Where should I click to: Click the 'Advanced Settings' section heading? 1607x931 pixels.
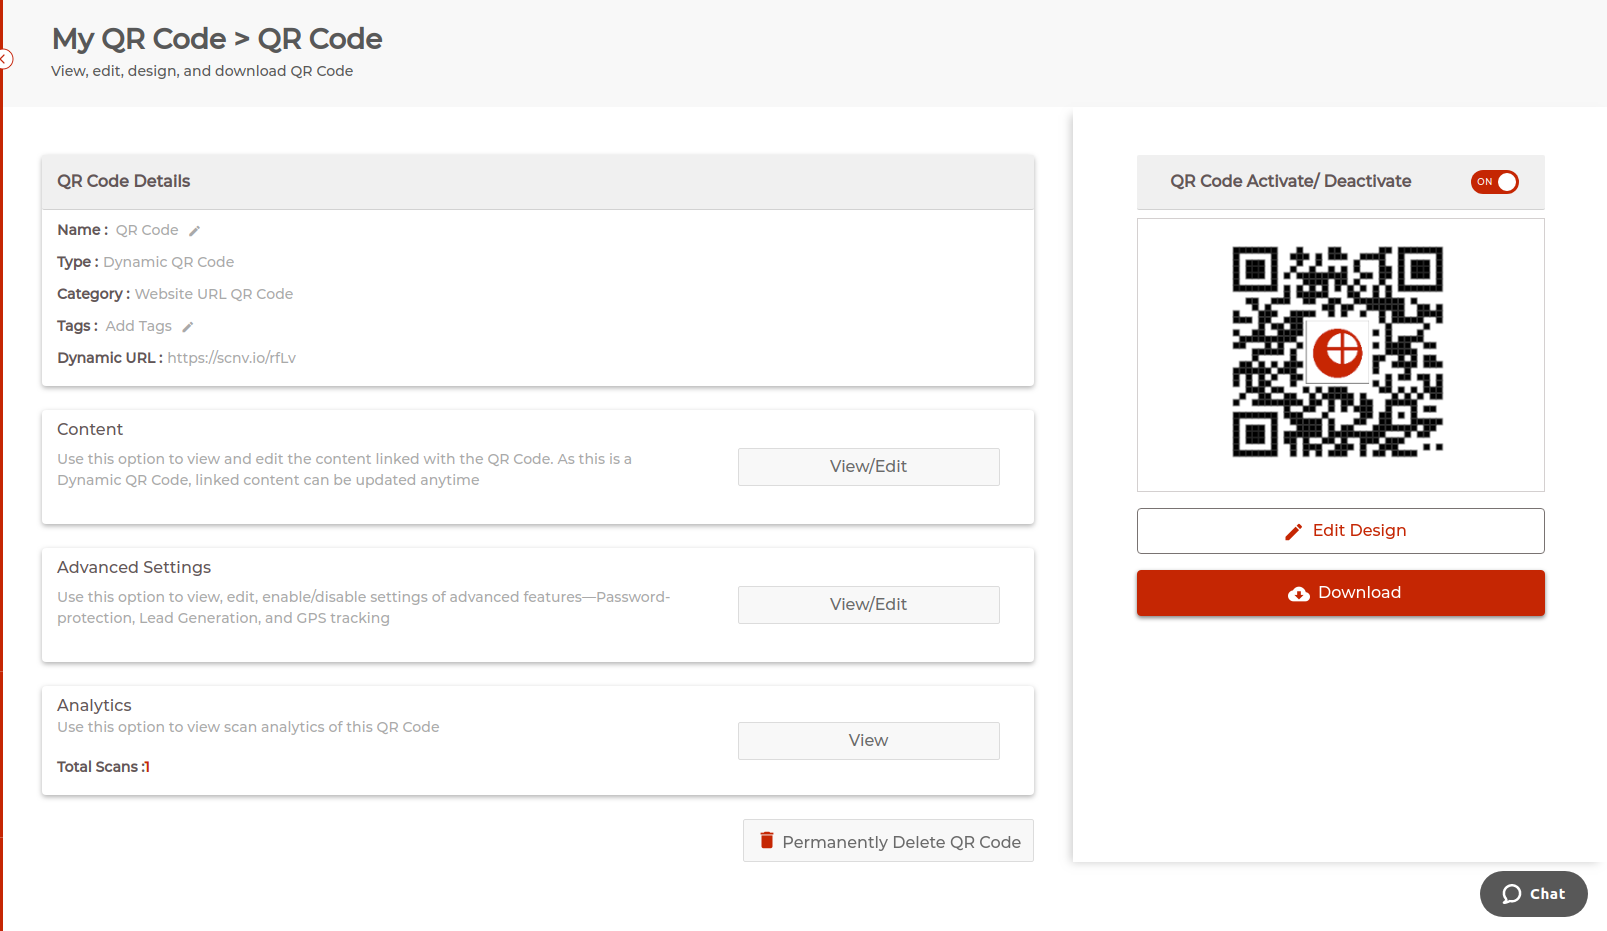tap(134, 567)
